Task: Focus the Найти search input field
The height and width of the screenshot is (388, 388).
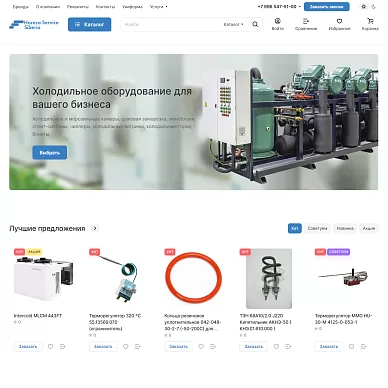Action: [172, 24]
